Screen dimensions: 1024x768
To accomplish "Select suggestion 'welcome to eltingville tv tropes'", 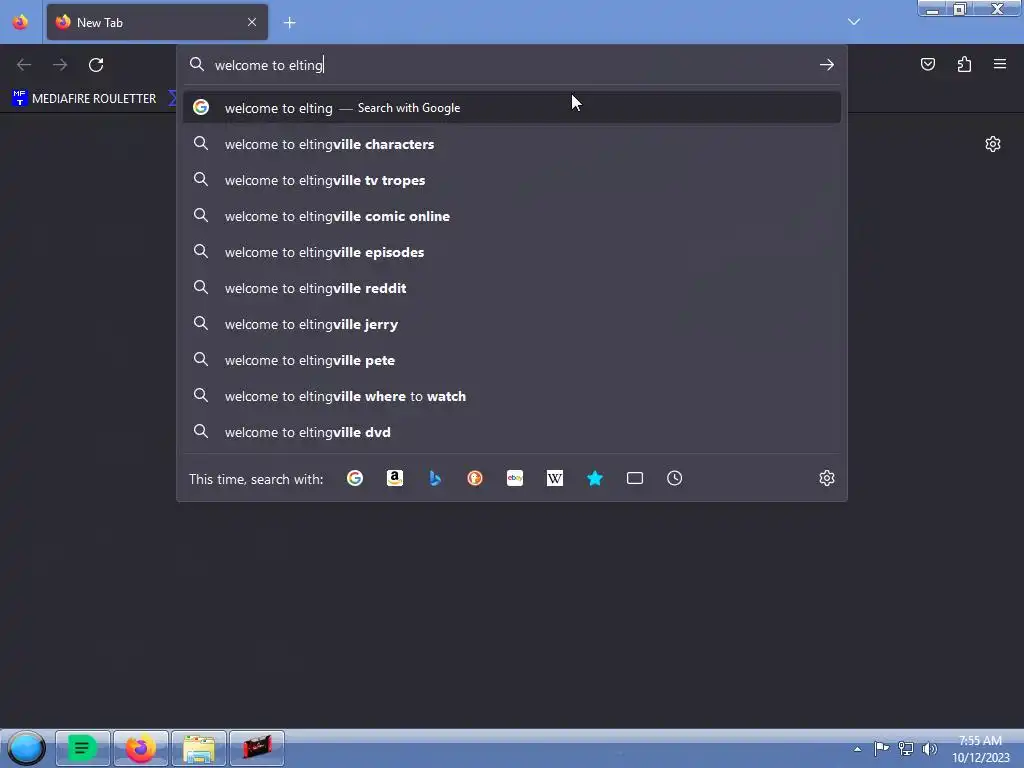I will pos(512,180).
